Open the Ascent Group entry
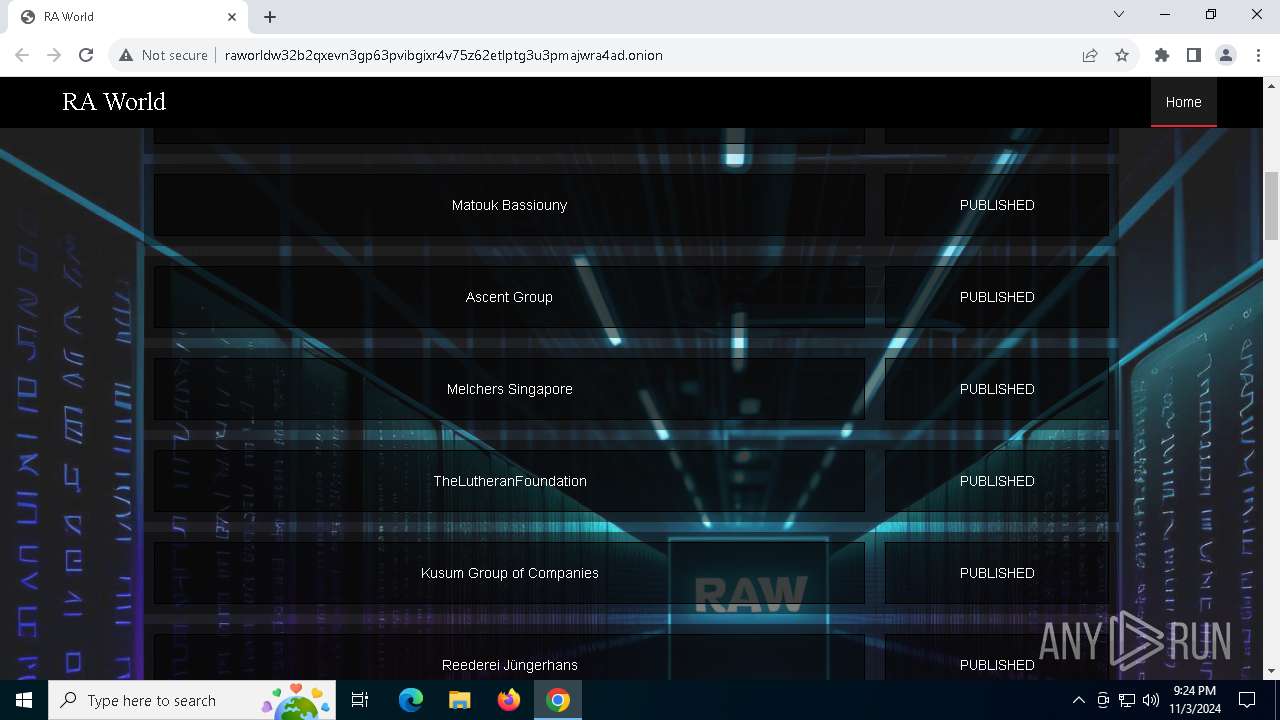 509,297
